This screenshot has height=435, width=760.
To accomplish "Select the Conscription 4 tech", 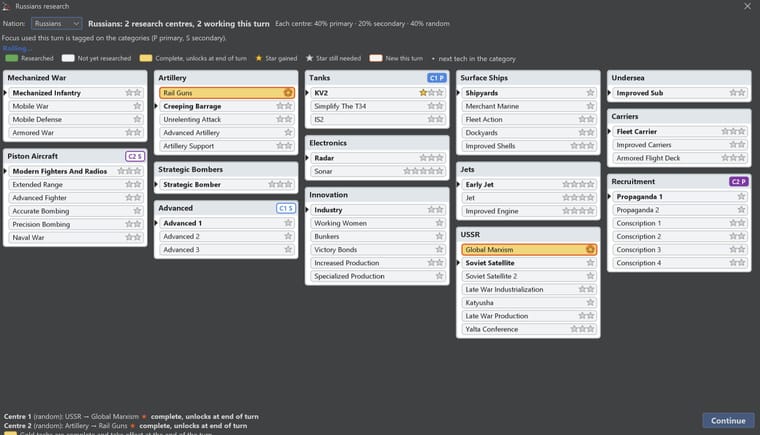I will [679, 263].
